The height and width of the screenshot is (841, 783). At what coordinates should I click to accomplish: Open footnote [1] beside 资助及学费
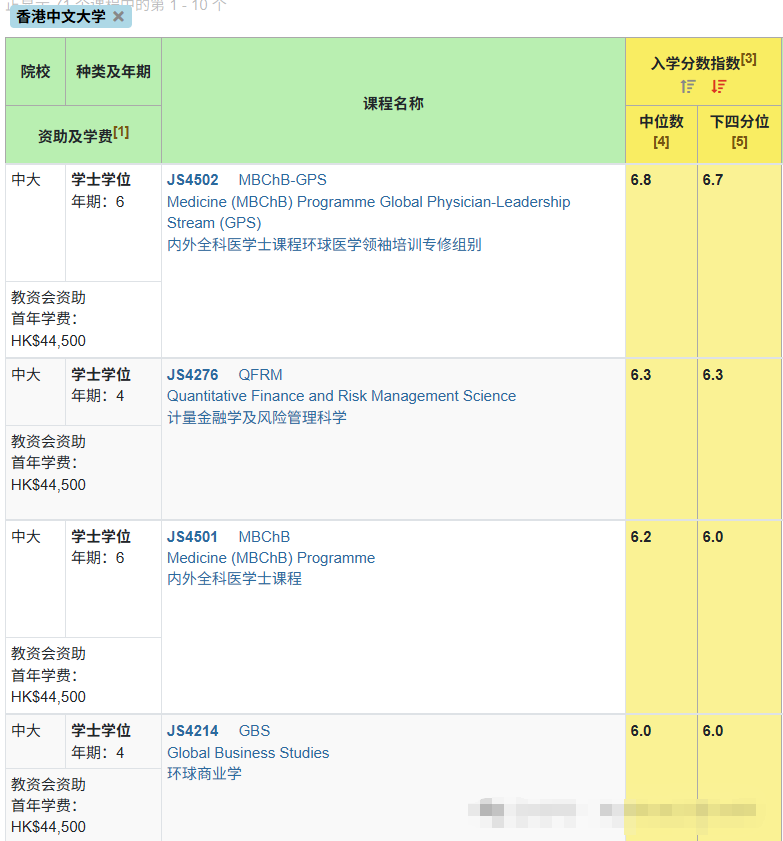[x=121, y=132]
